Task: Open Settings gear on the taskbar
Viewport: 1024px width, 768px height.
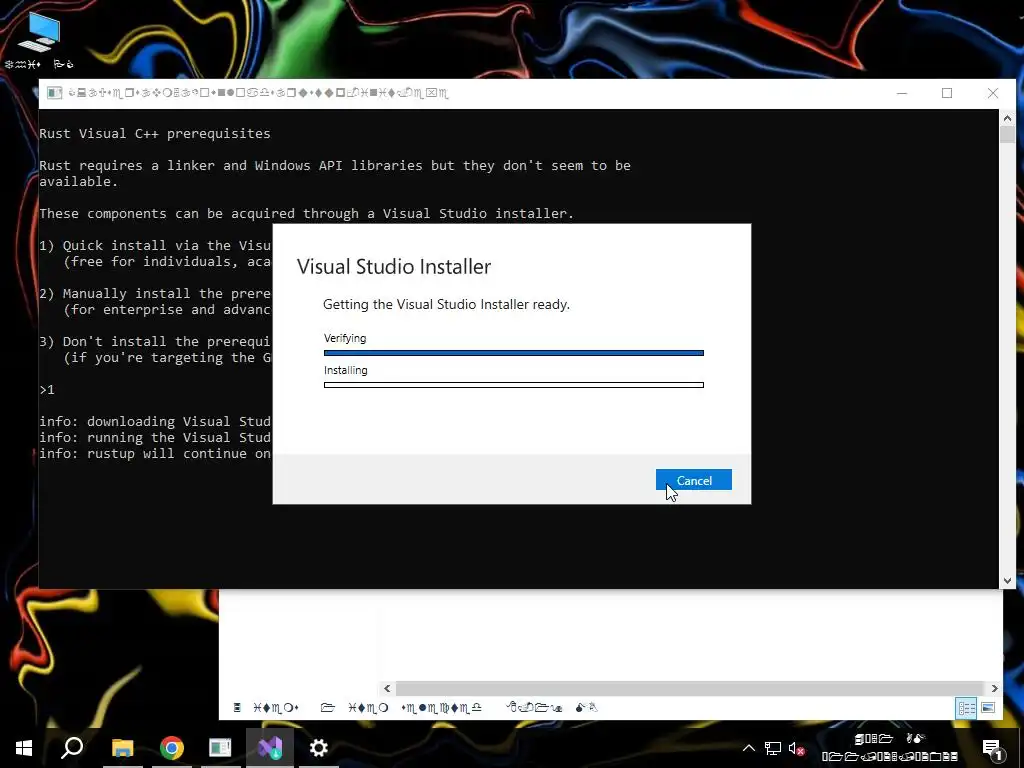Action: 319,748
